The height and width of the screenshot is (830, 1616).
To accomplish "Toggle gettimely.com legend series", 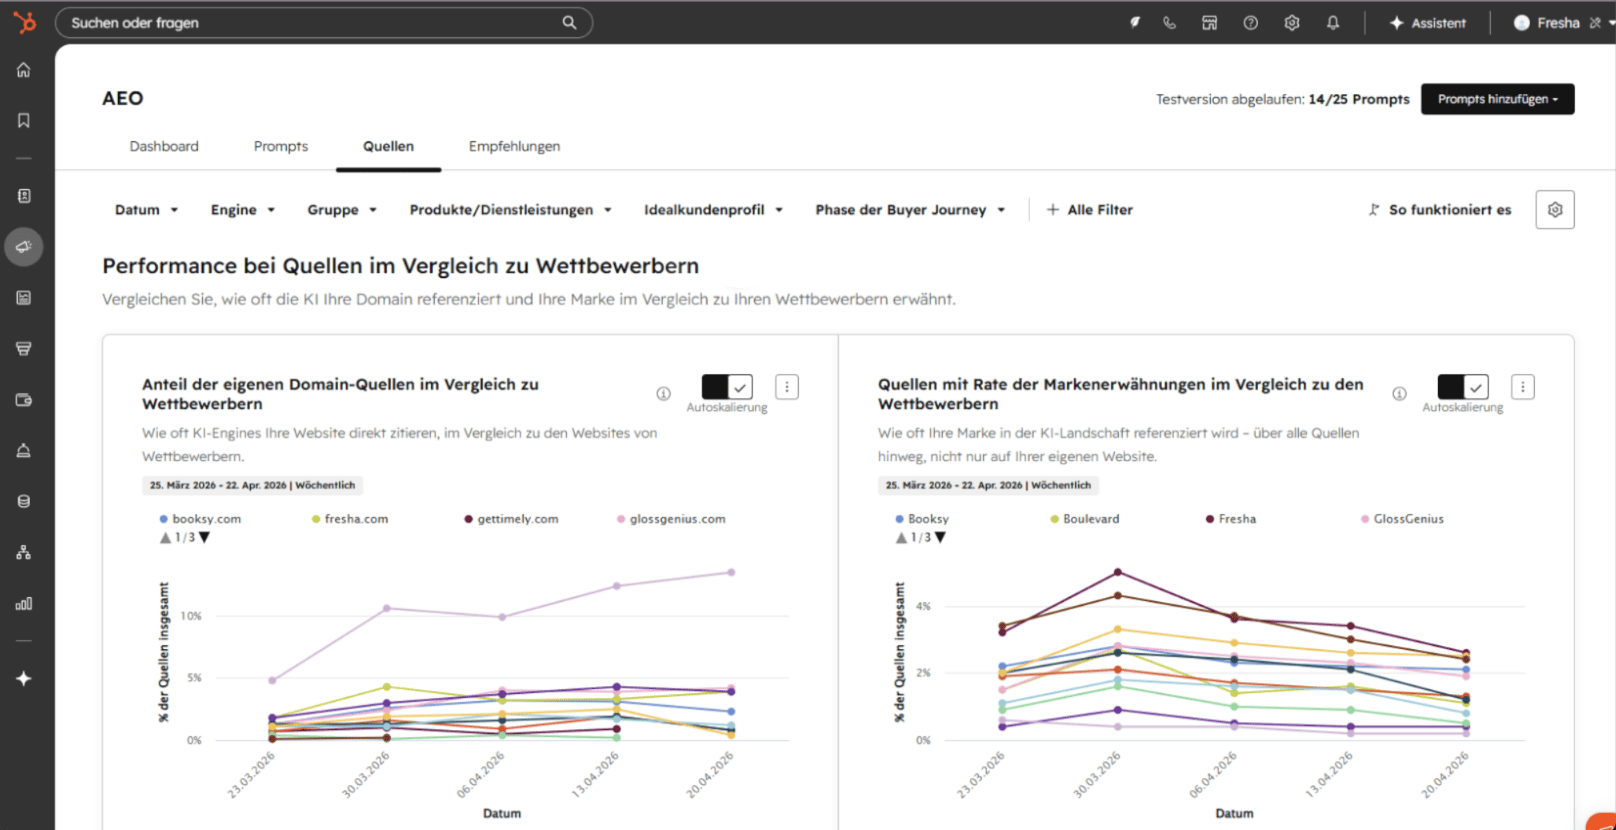I will (511, 519).
